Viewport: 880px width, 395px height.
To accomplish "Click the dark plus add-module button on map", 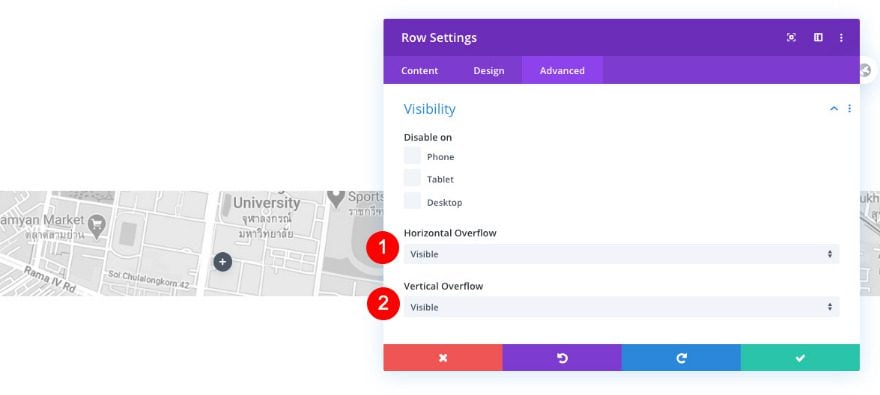I will 222,261.
